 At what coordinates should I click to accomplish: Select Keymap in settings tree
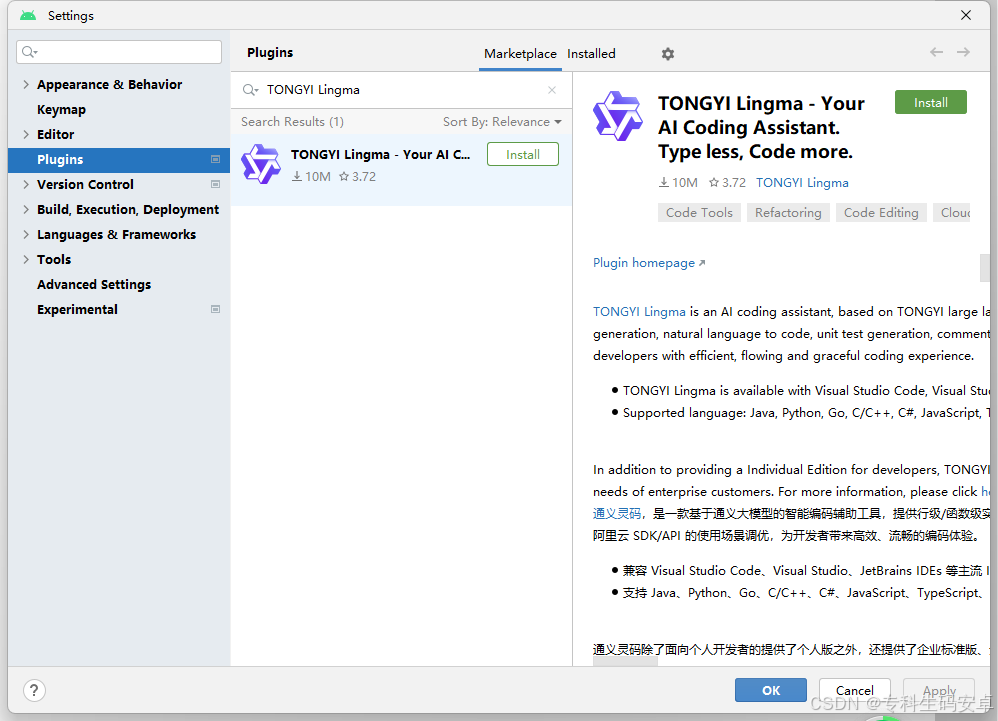click(x=61, y=109)
